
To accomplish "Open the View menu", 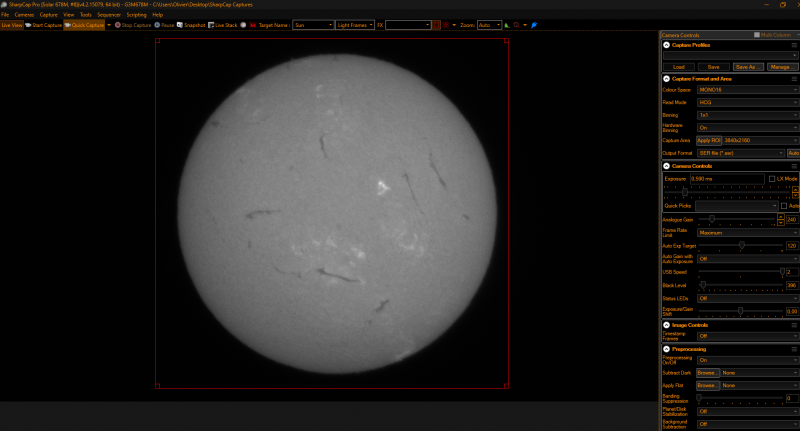I will [69, 15].
